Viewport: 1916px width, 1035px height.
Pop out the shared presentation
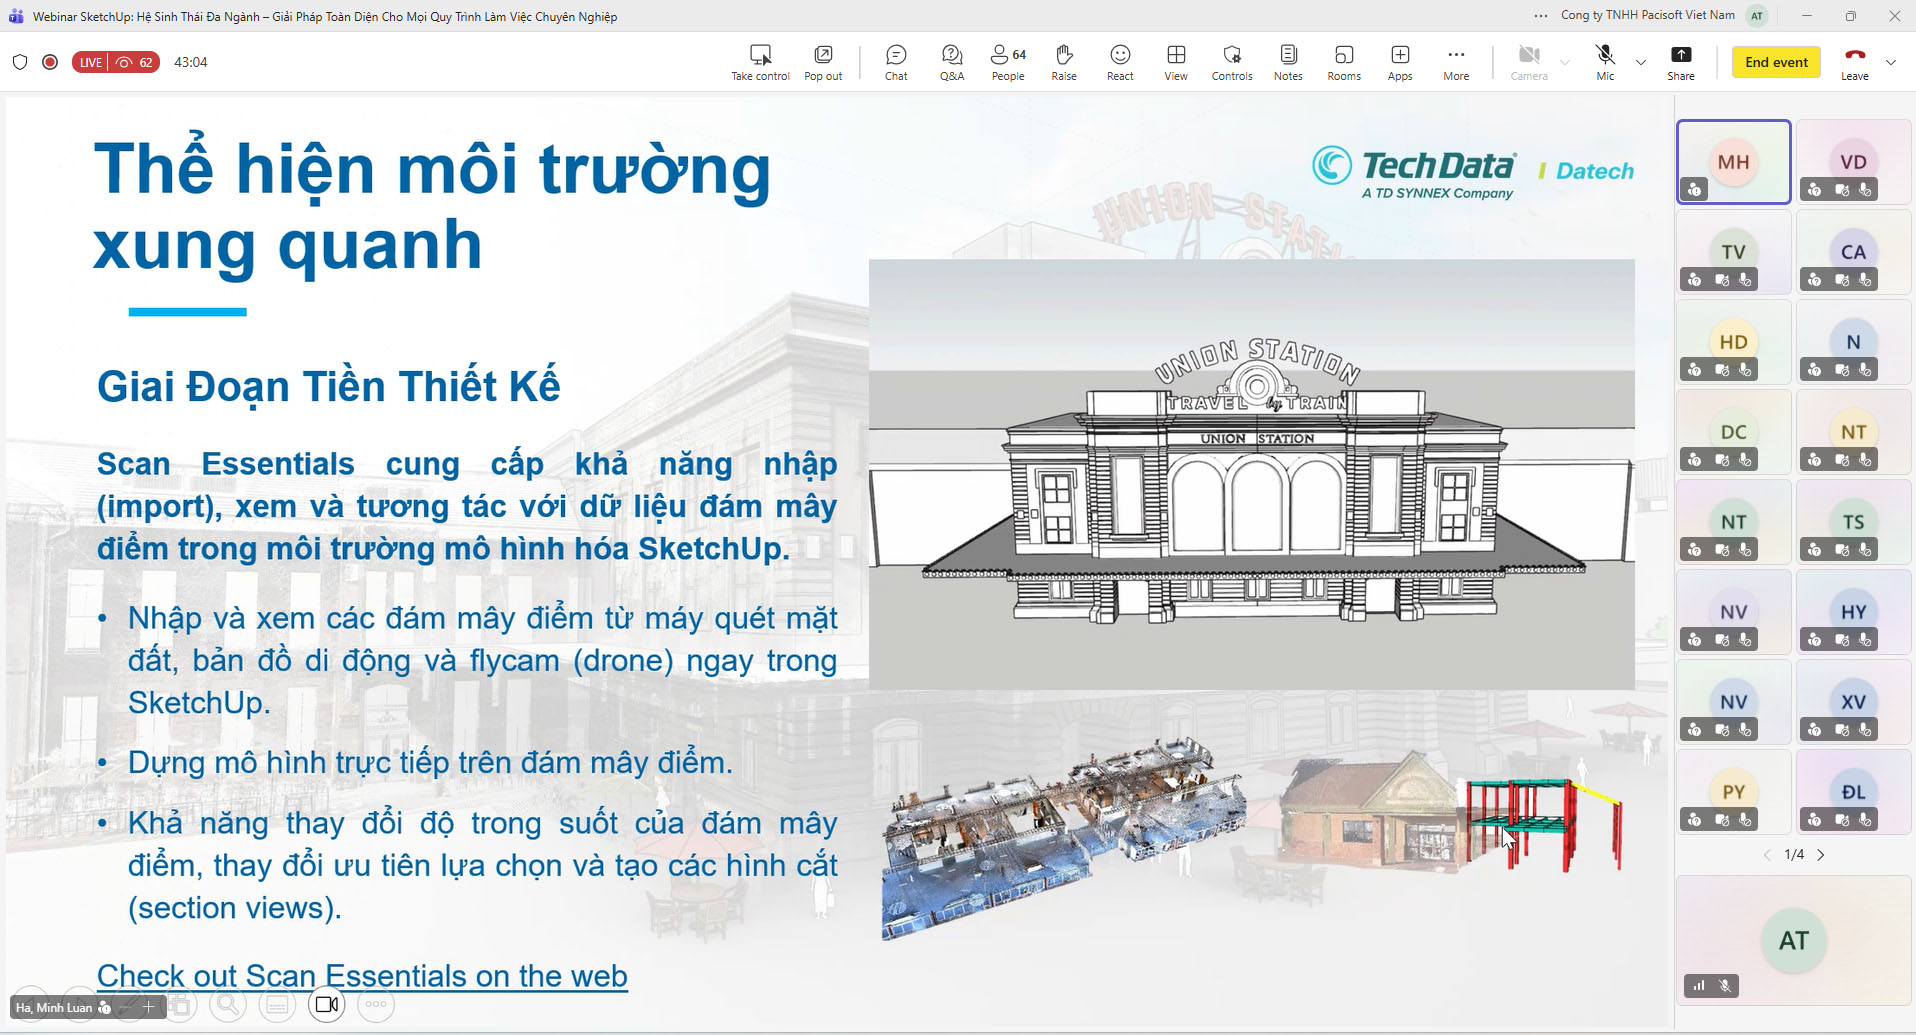(x=823, y=62)
